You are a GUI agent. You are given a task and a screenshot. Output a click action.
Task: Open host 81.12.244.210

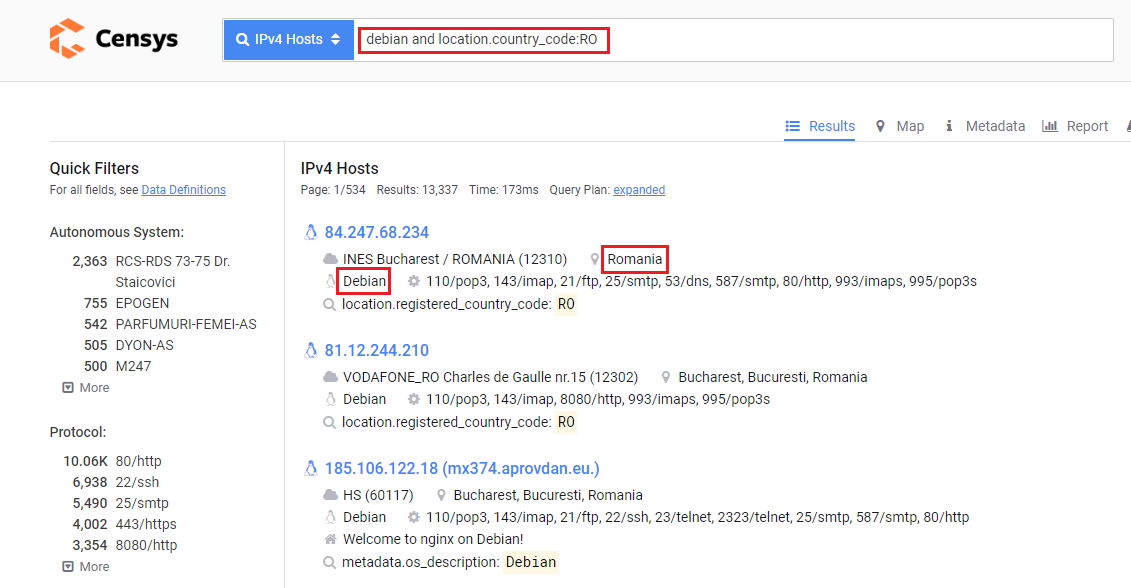(377, 351)
